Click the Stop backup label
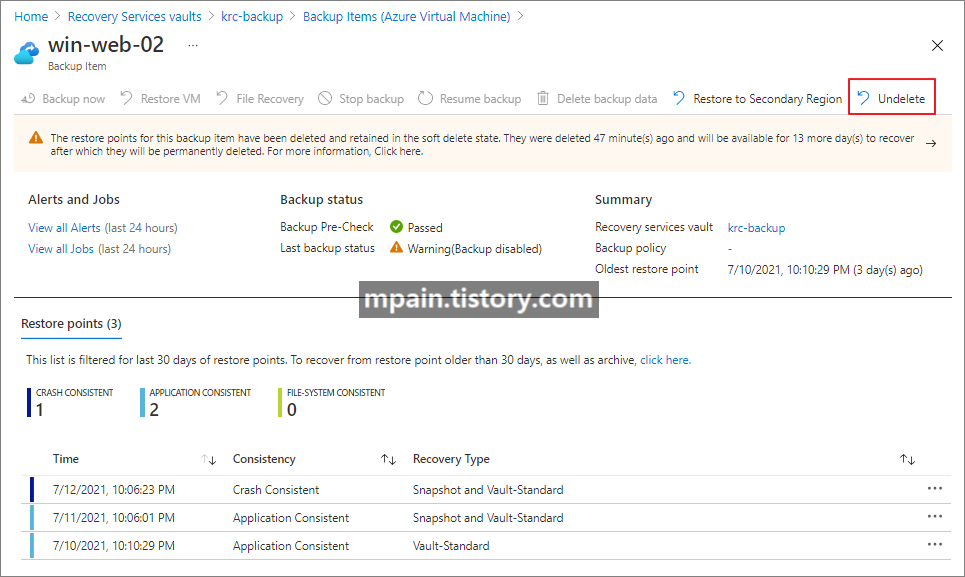 click(x=371, y=98)
